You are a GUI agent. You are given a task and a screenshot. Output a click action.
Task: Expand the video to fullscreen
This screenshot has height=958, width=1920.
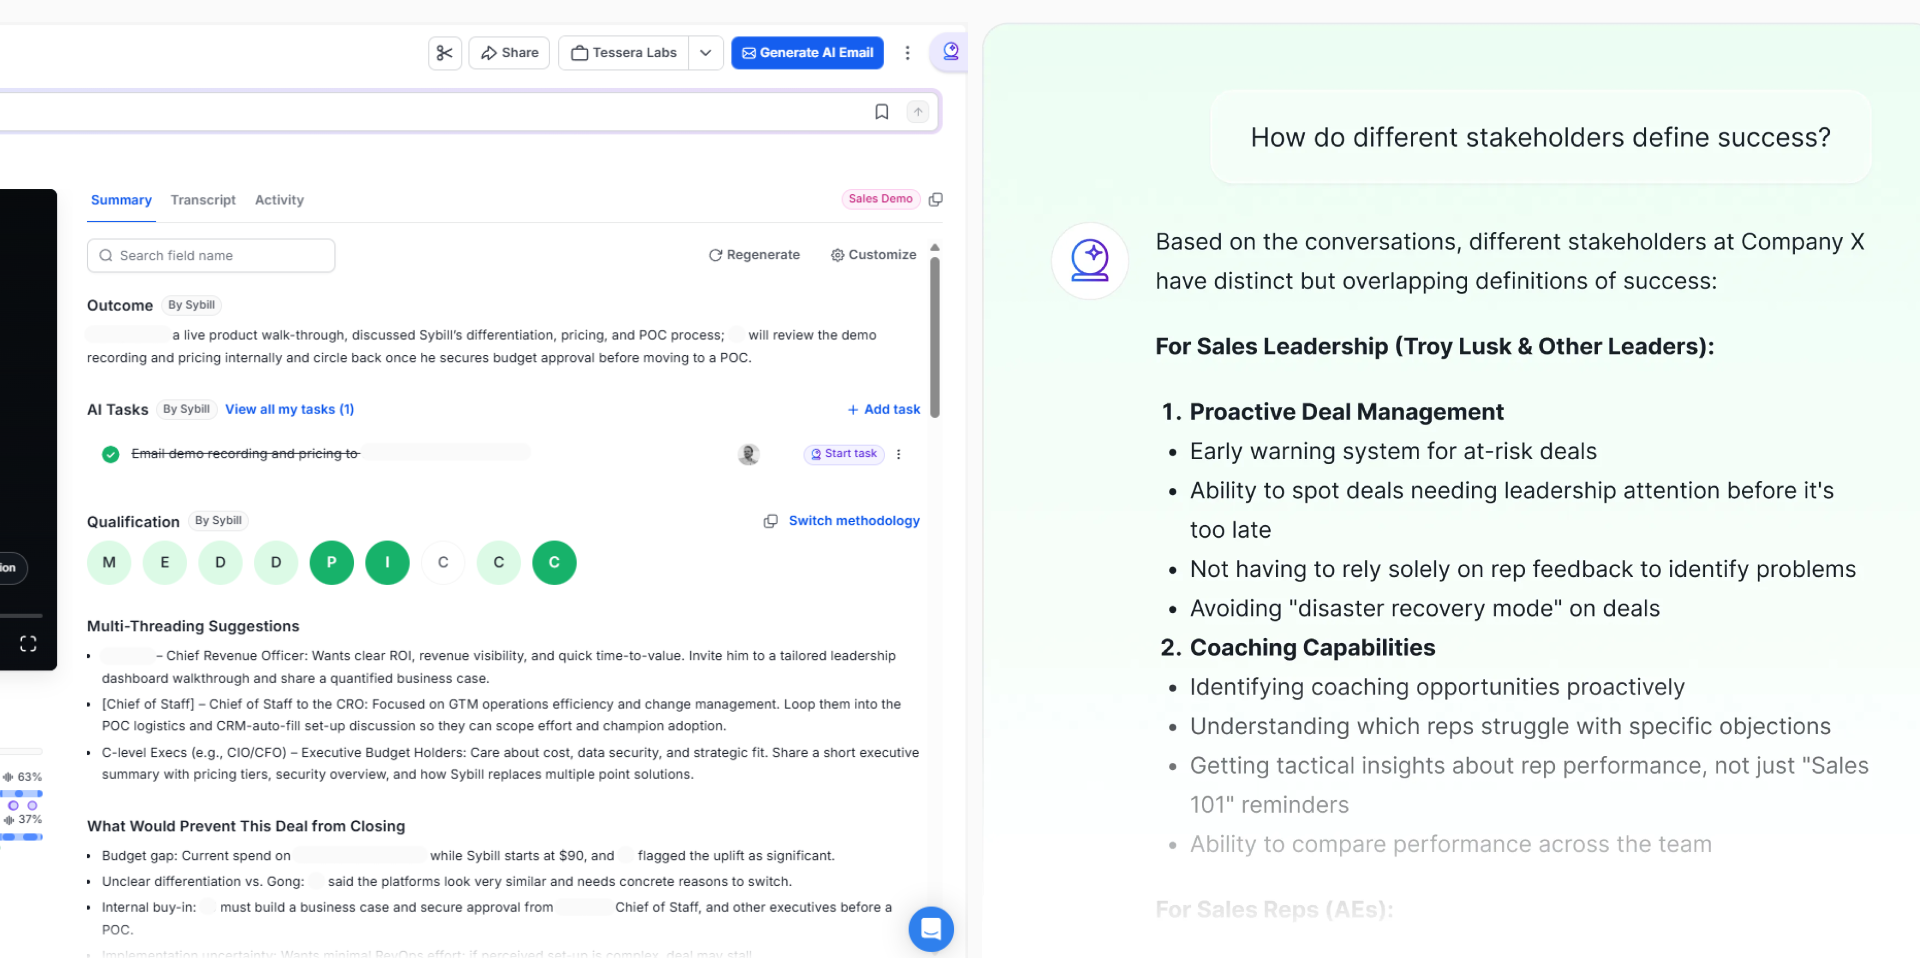[x=28, y=644]
